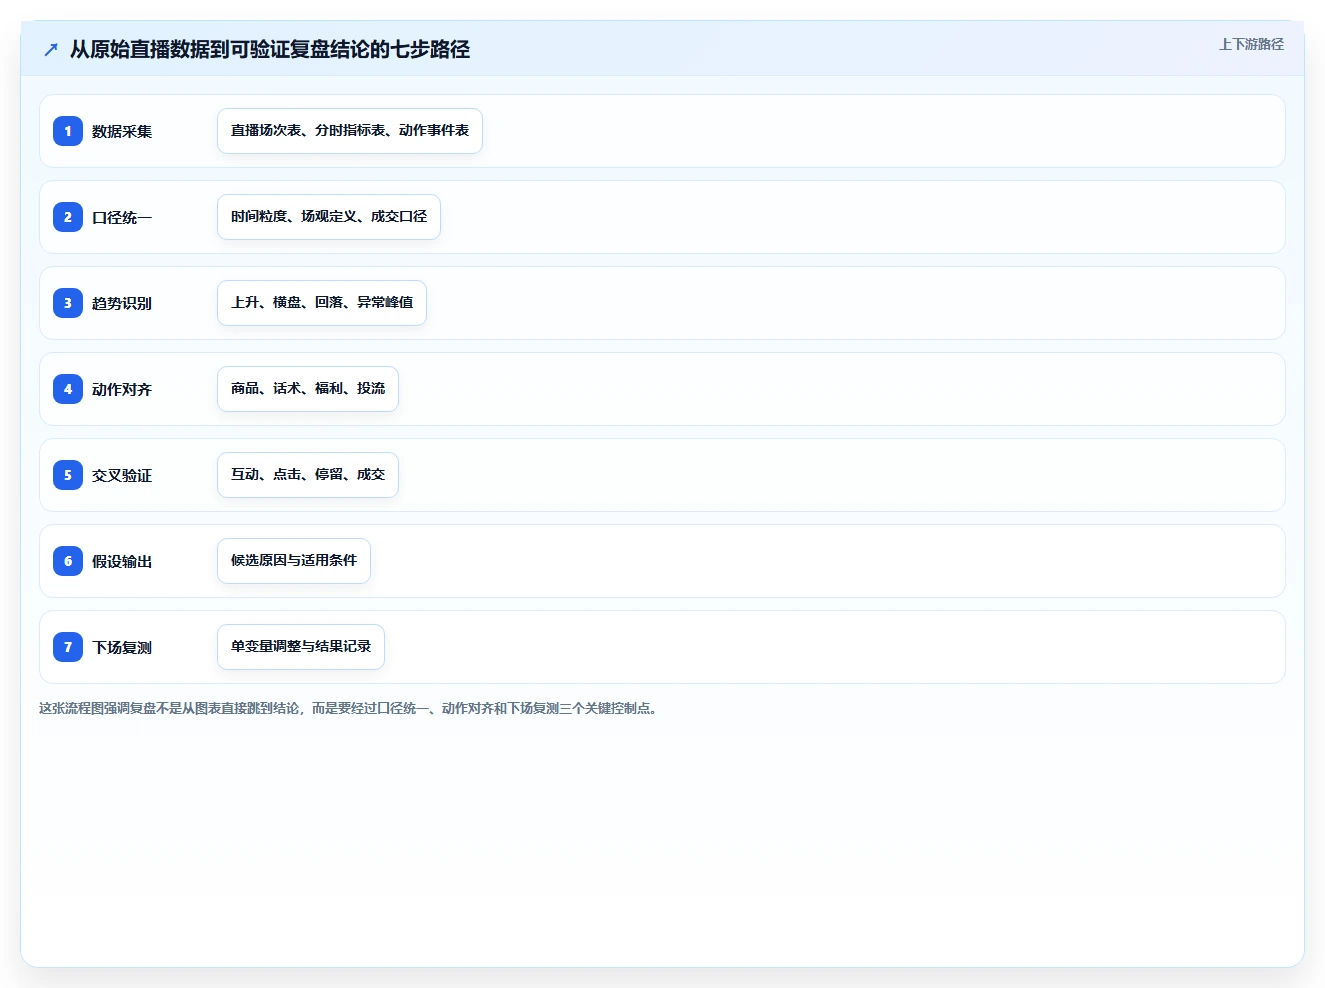The height and width of the screenshot is (988, 1325).
Task: Click the footnote text starting with 这张流程图强调
Action: click(348, 708)
